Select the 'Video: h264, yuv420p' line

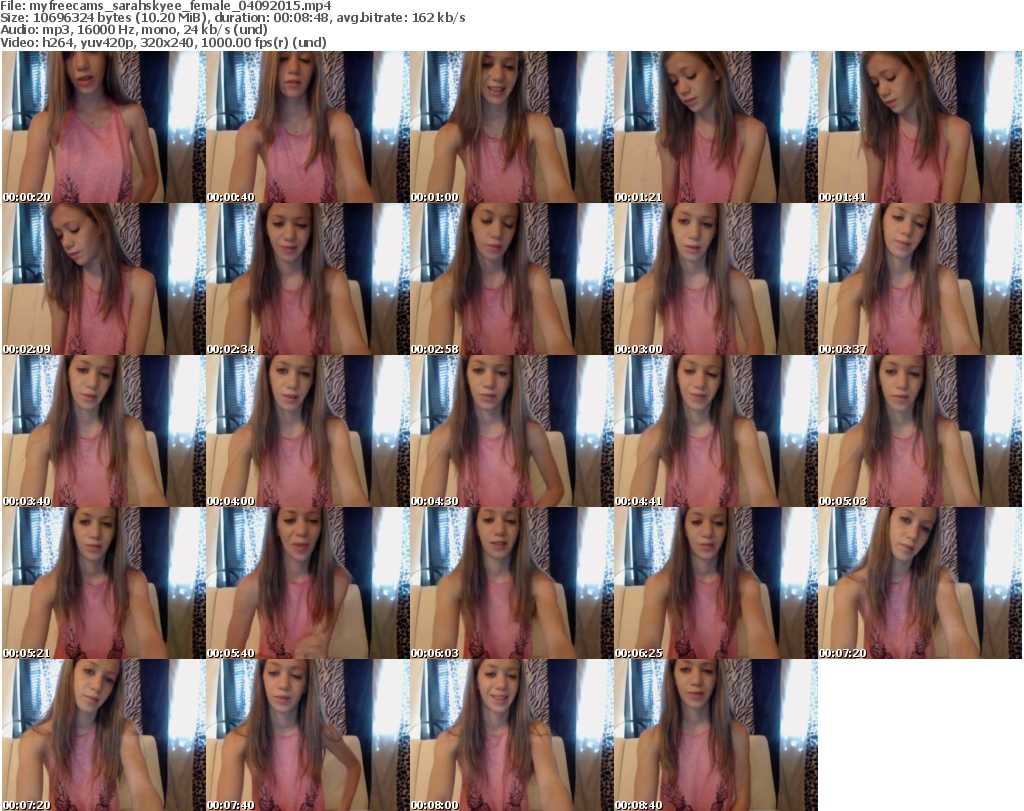(x=163, y=42)
